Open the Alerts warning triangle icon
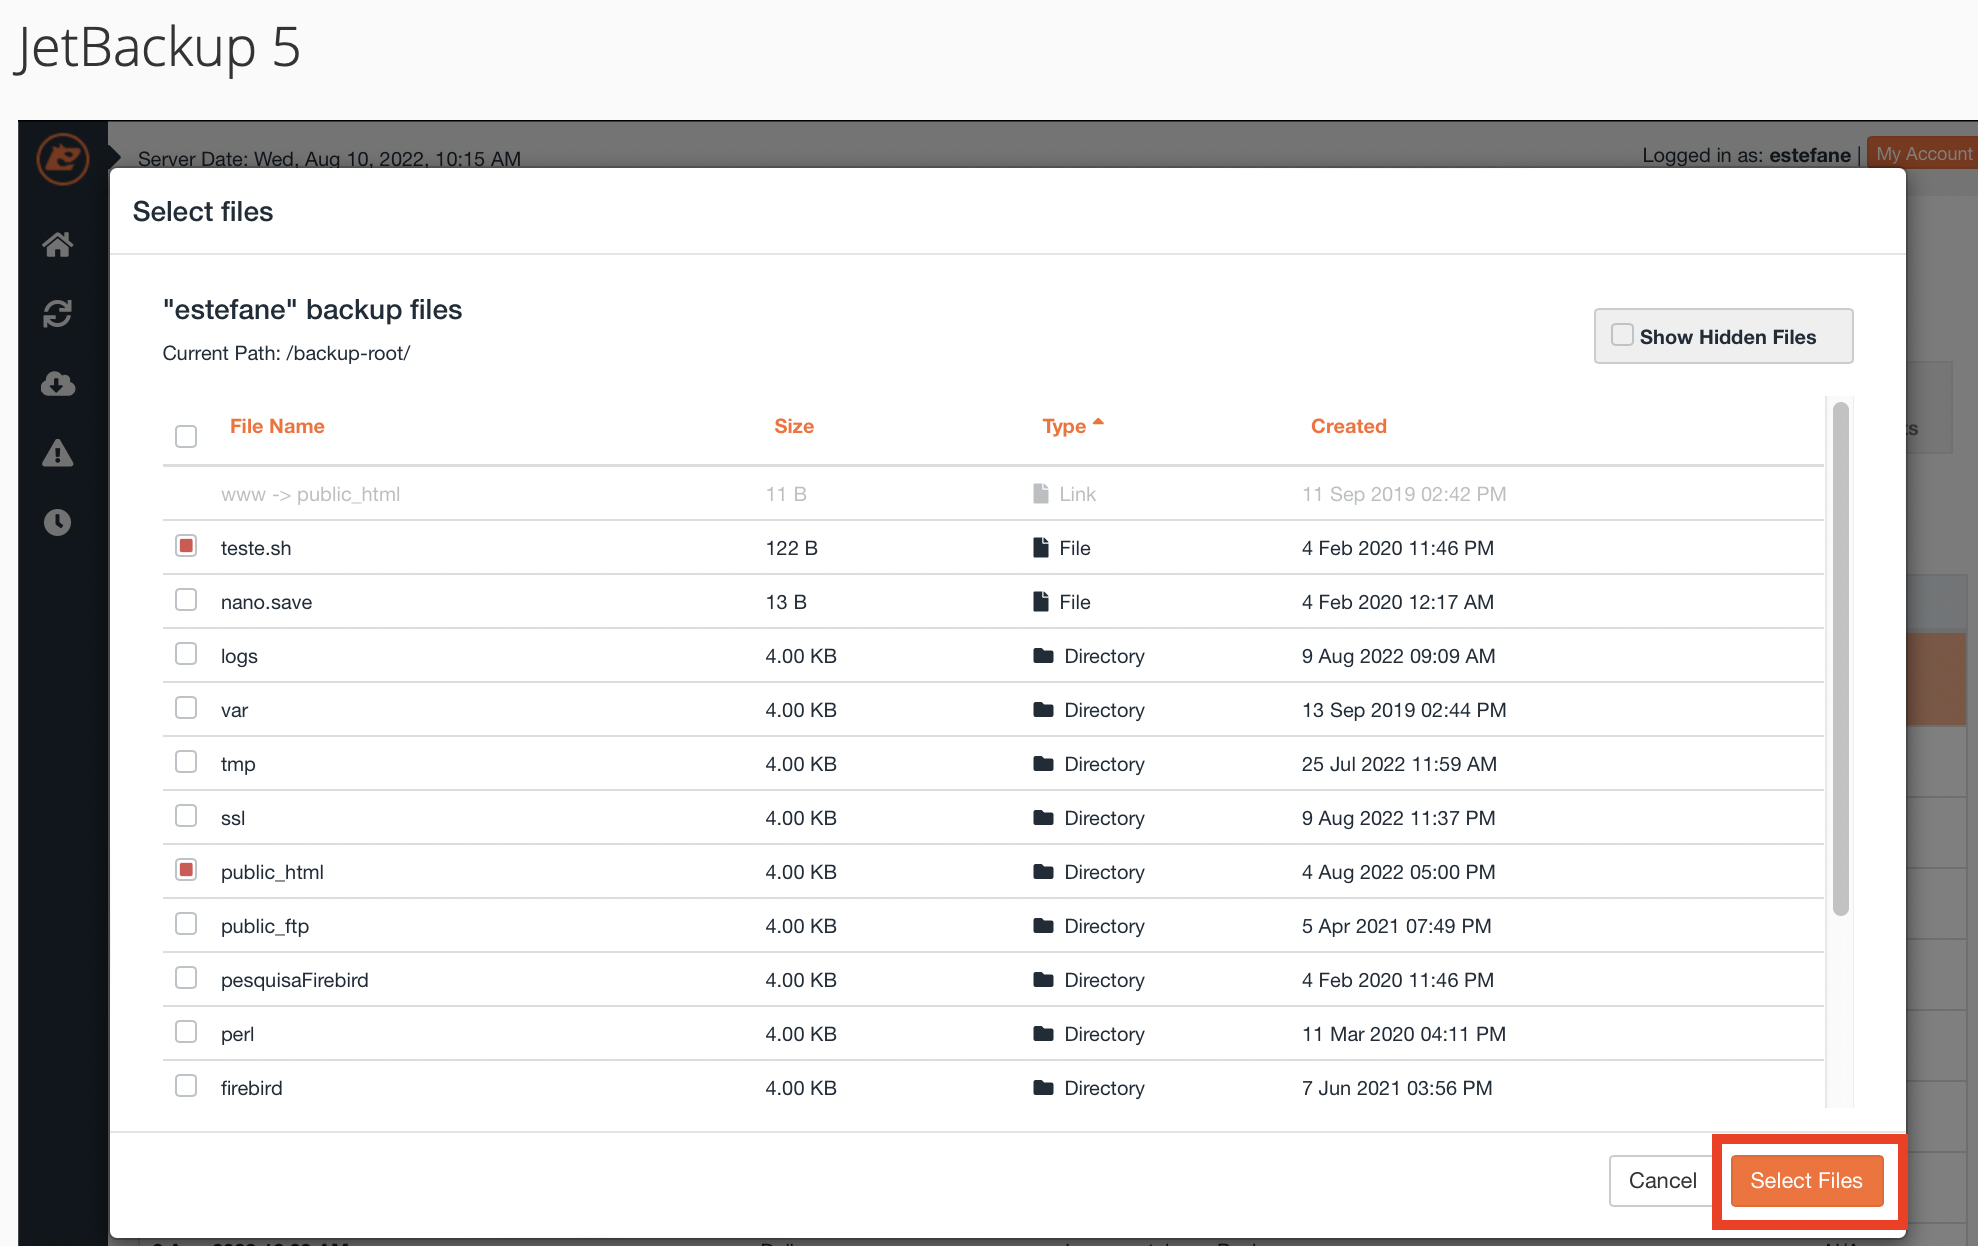Screen dimensions: 1978x1246 (58, 453)
